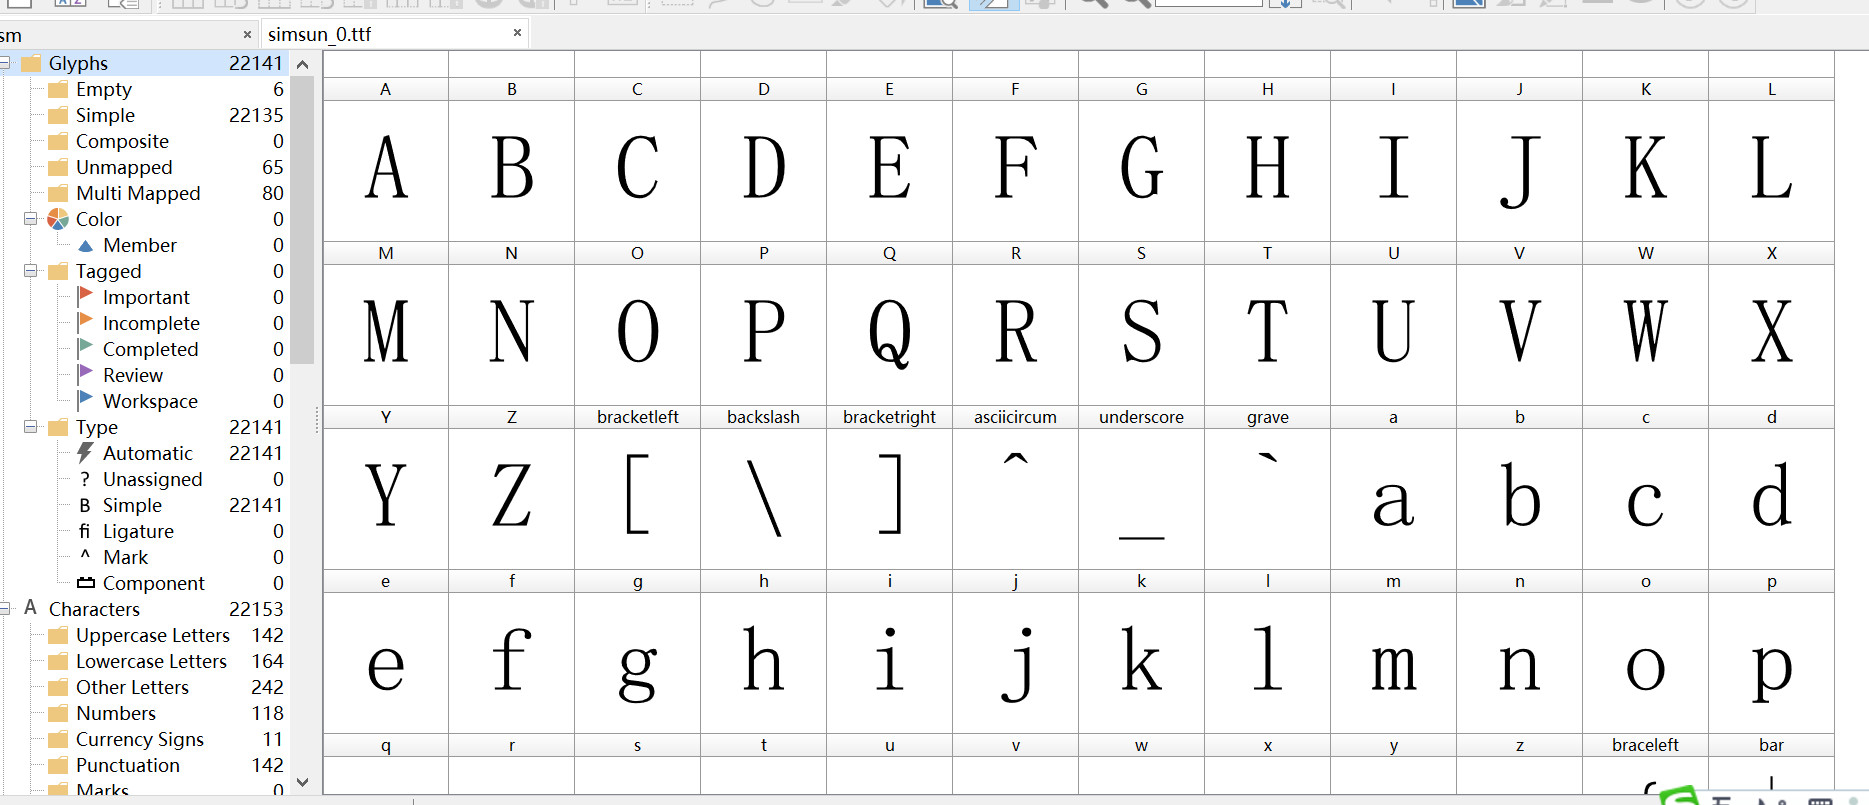
Task: Close the tab ending in 'sm'
Action: coord(247,34)
